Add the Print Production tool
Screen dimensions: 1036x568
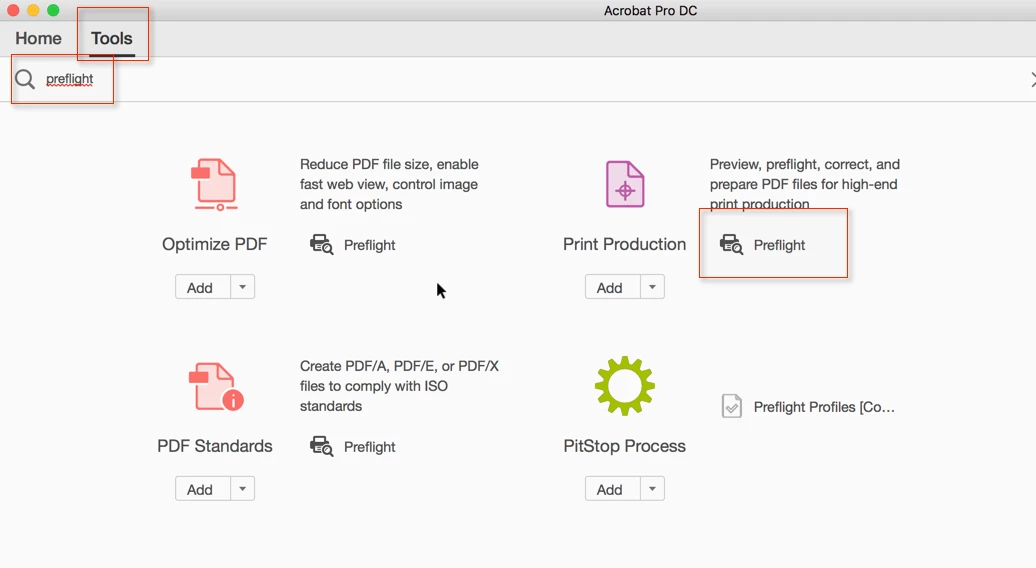[612, 287]
